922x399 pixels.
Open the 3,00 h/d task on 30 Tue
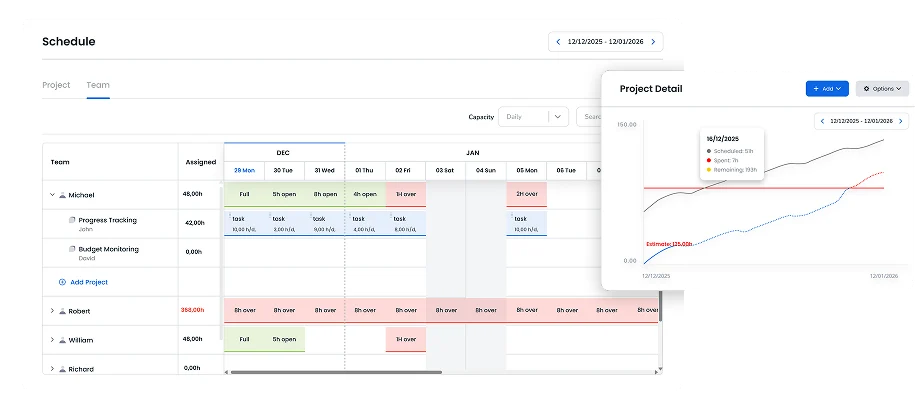[x=285, y=223]
